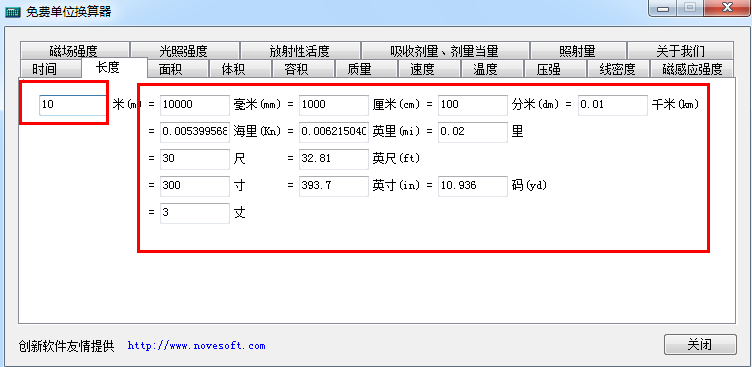This screenshot has width=752, height=367.
Task: Click the 丈 field showing 3
Action: (x=195, y=213)
